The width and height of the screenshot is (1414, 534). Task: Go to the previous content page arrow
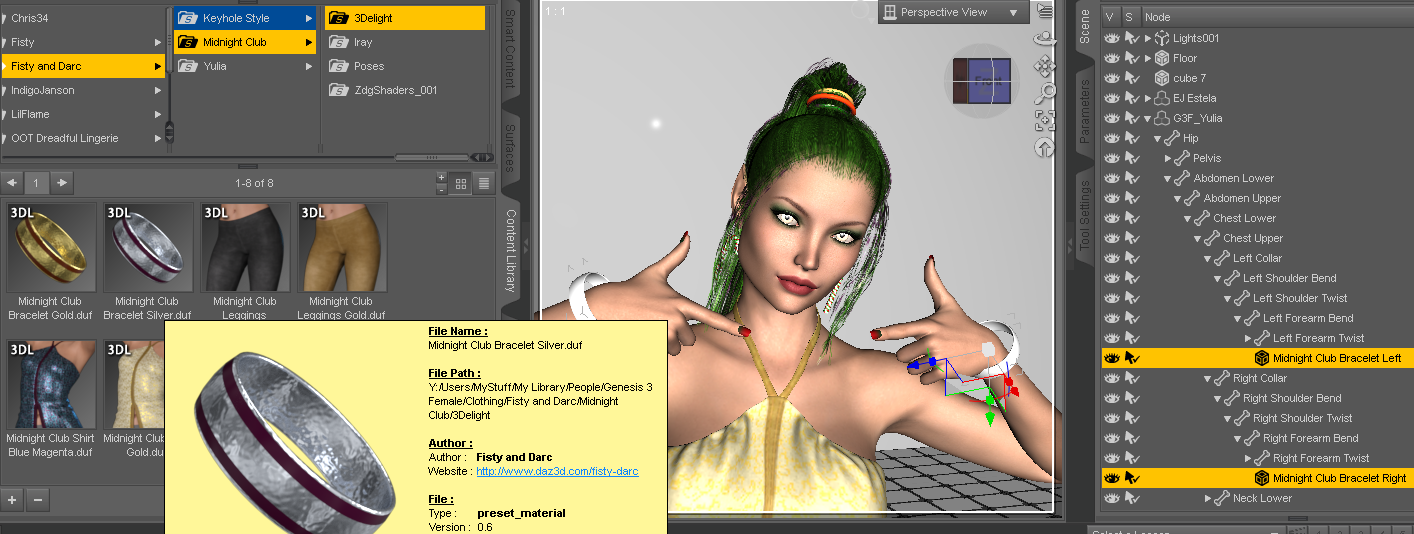pos(12,183)
